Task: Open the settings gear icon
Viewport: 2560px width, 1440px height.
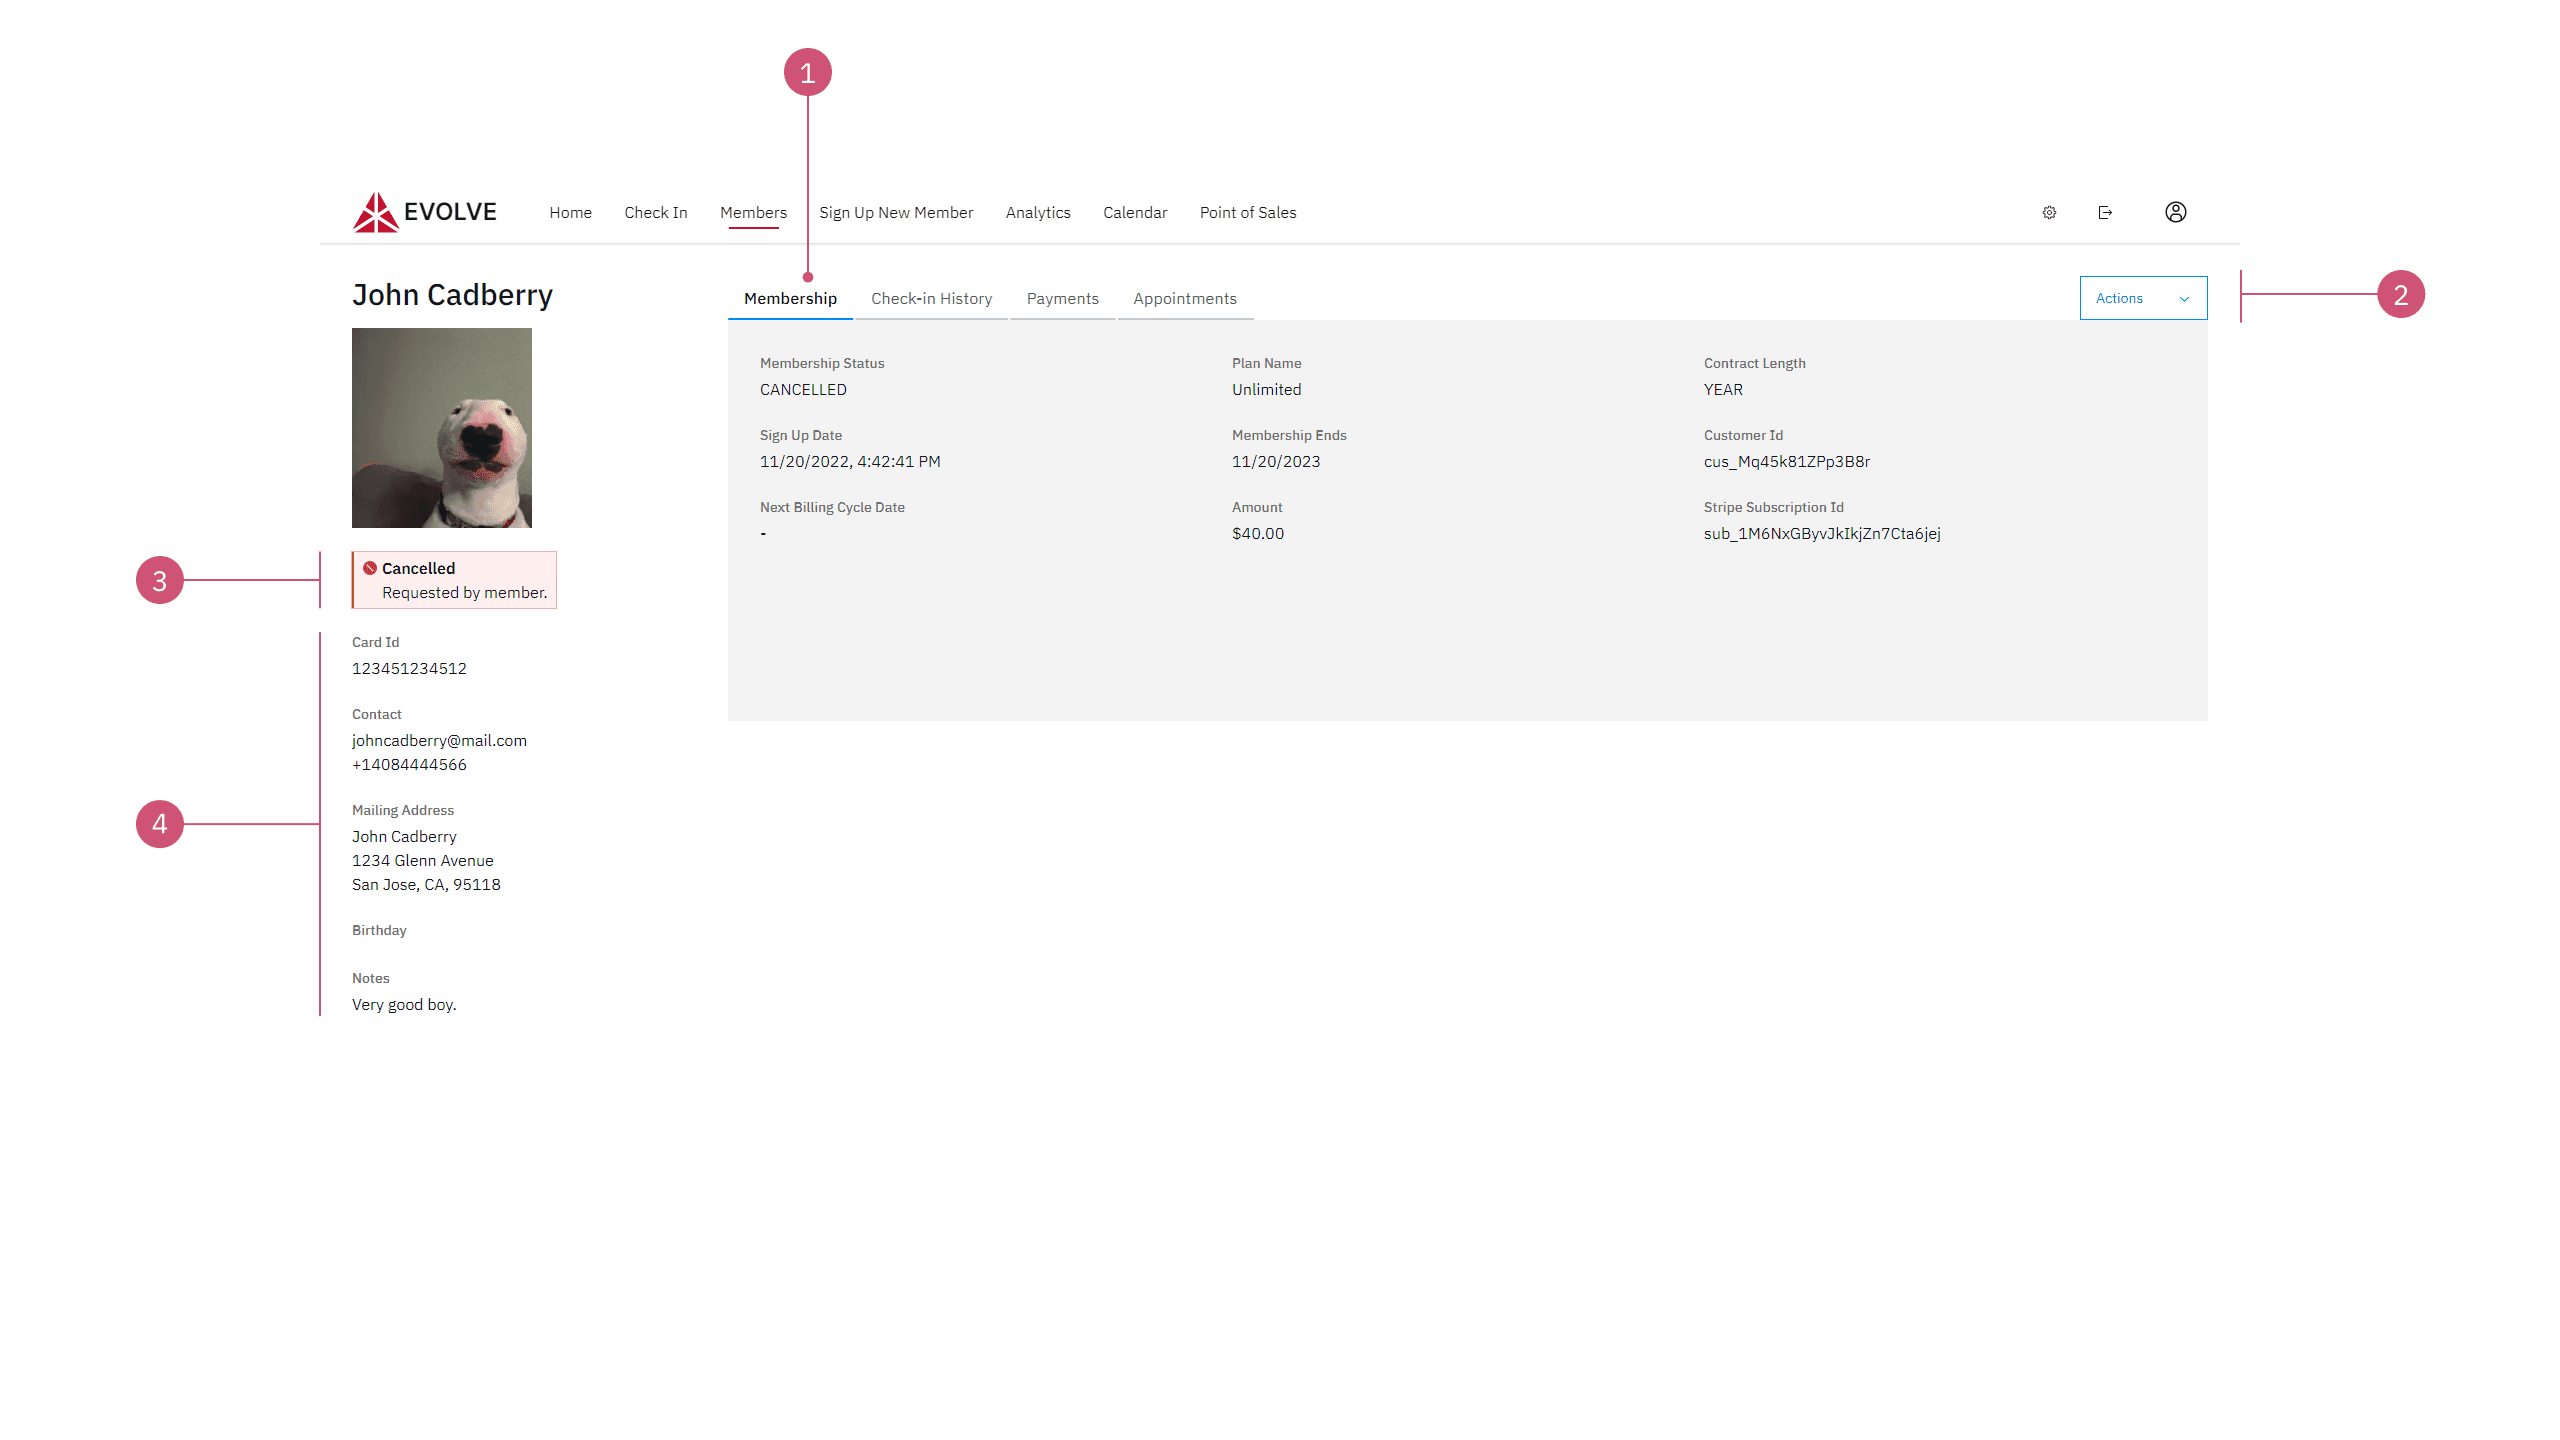Action: [x=2049, y=212]
